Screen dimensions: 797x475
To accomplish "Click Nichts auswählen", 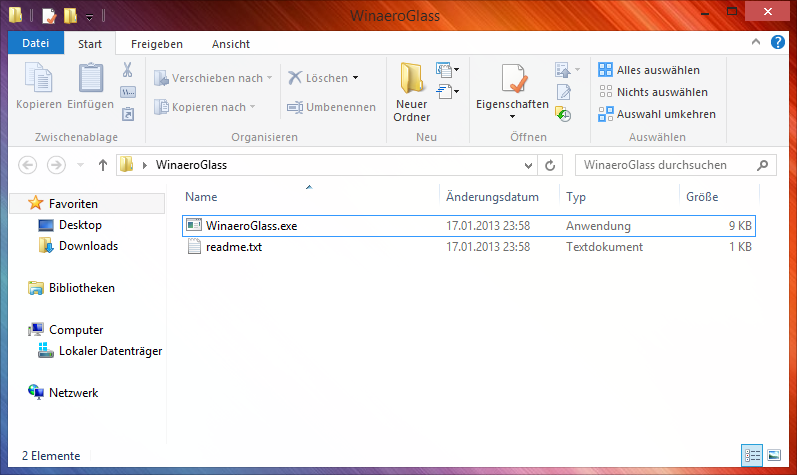I will pos(653,92).
